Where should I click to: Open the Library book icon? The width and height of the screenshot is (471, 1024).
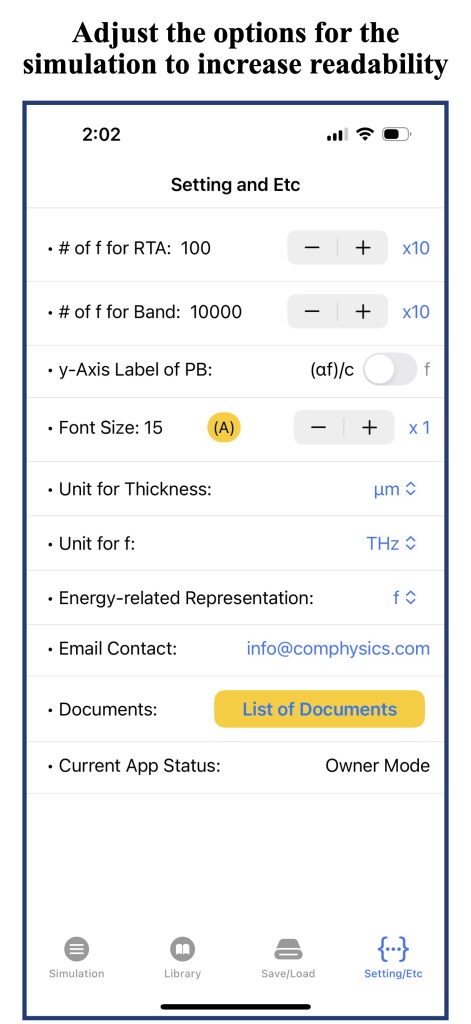pyautogui.click(x=182, y=948)
